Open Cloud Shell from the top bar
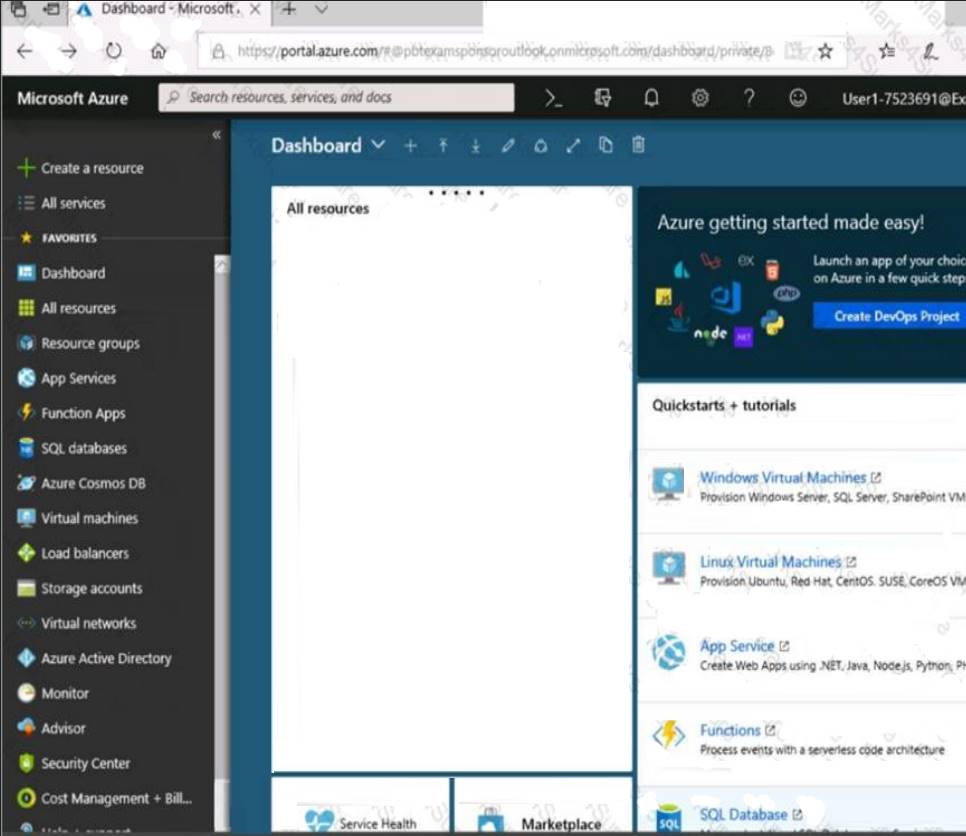 tap(553, 98)
